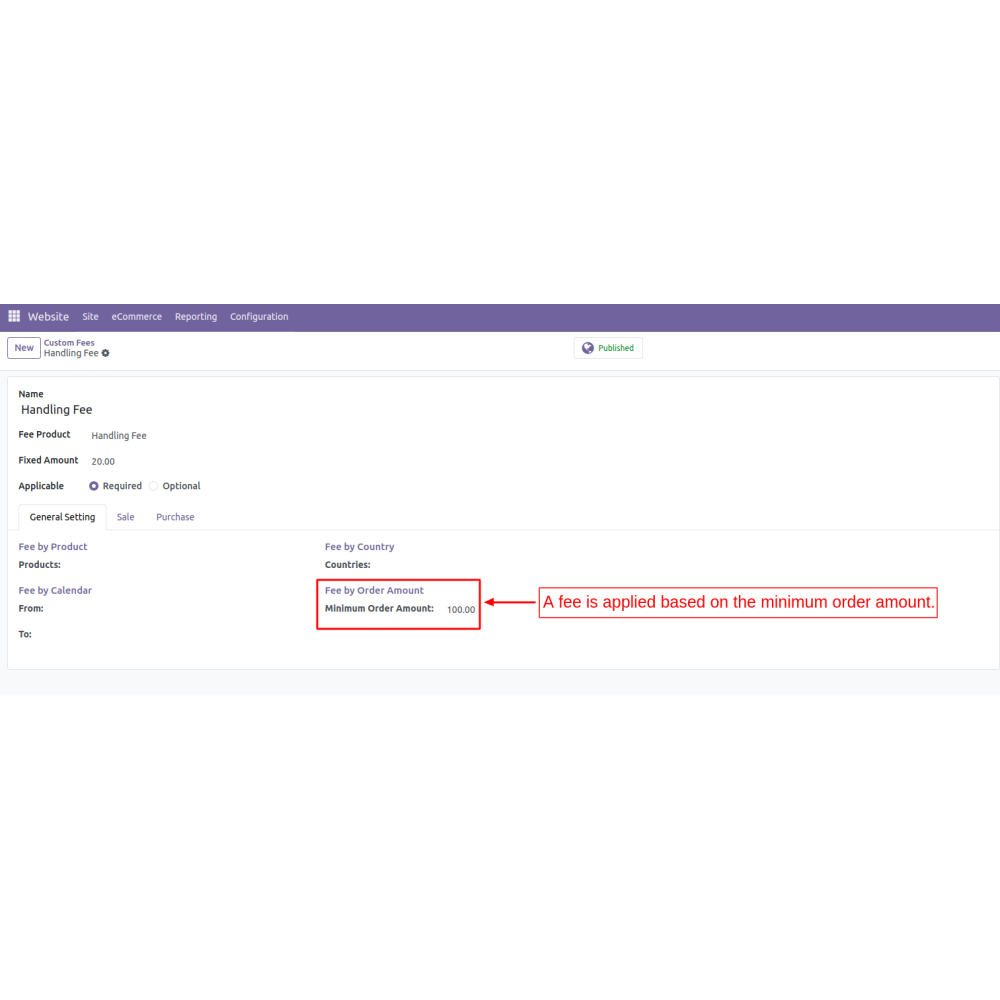Open the Reporting menu

[x=196, y=317]
